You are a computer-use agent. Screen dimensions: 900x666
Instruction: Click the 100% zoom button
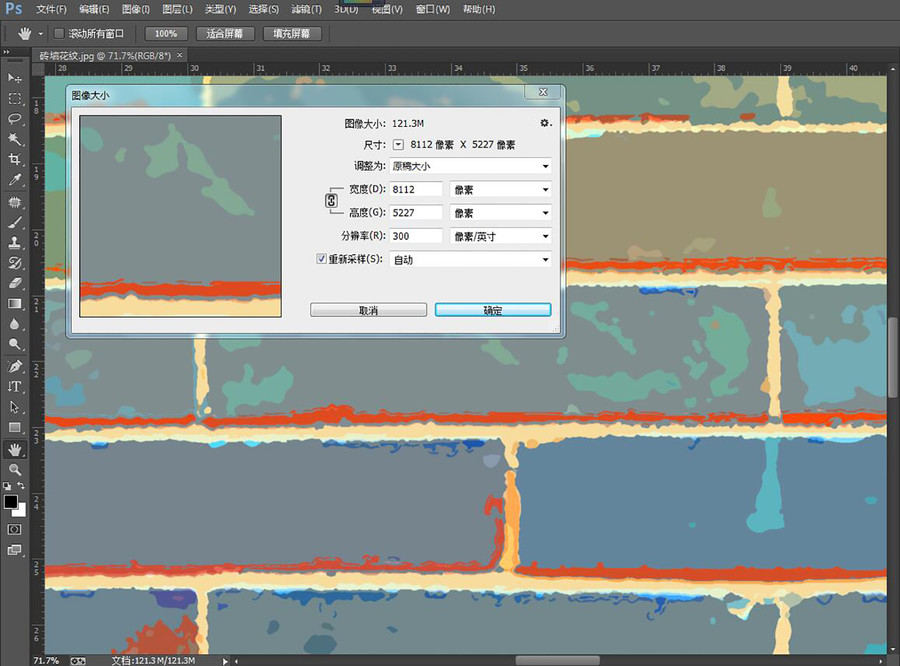(x=166, y=34)
